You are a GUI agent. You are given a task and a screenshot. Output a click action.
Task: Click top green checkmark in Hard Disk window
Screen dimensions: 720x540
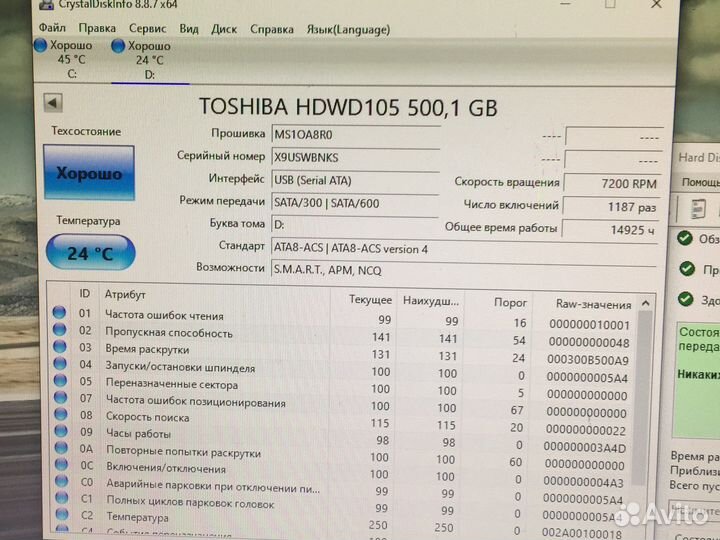(x=685, y=237)
